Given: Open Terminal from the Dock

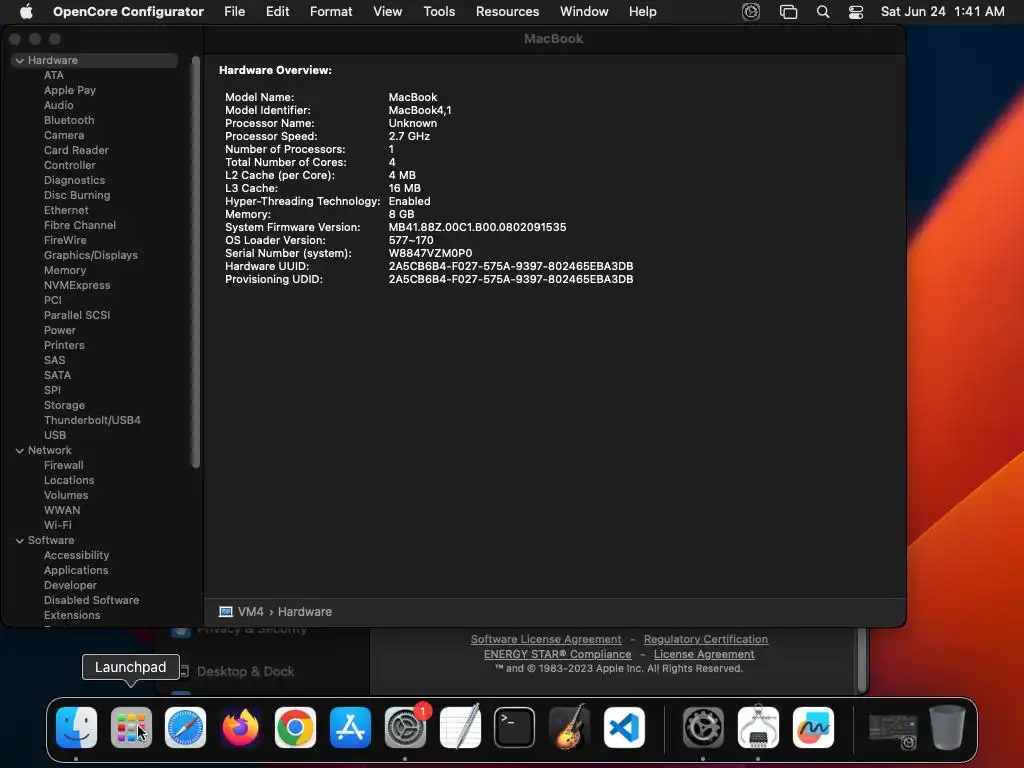Looking at the screenshot, I should (x=515, y=727).
